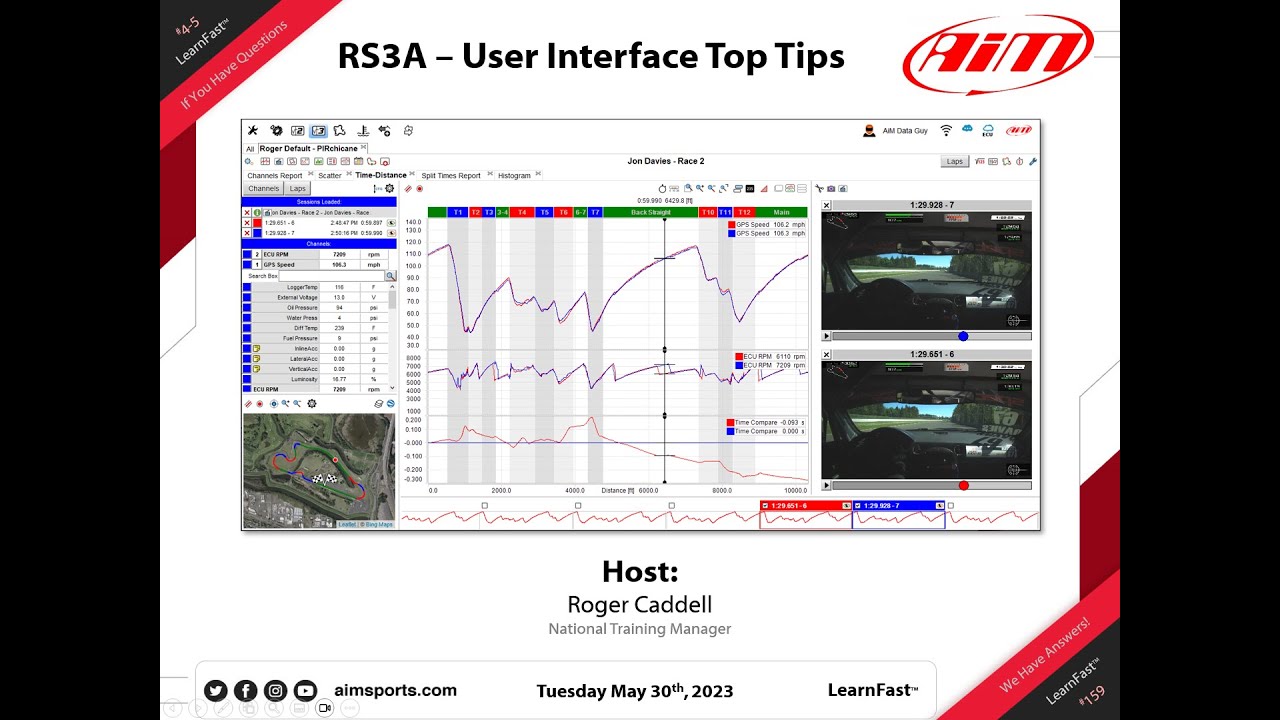Open the Histogram tab

(514, 176)
